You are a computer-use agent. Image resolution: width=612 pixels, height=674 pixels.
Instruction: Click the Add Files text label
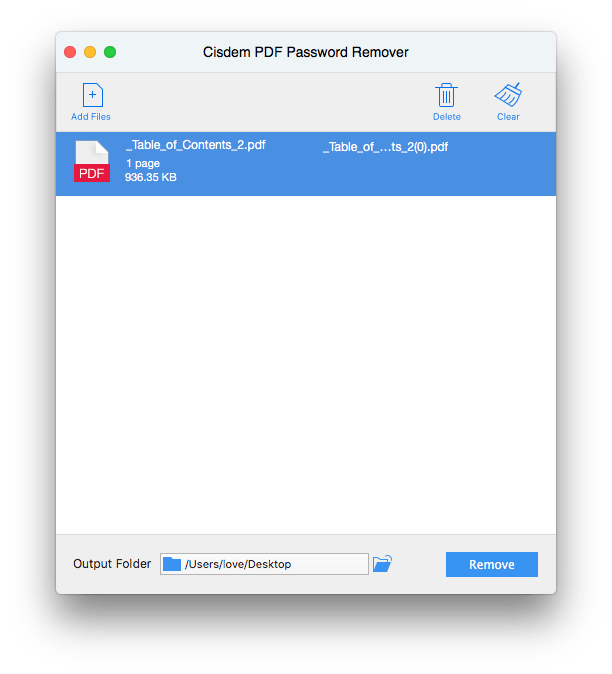coord(91,117)
